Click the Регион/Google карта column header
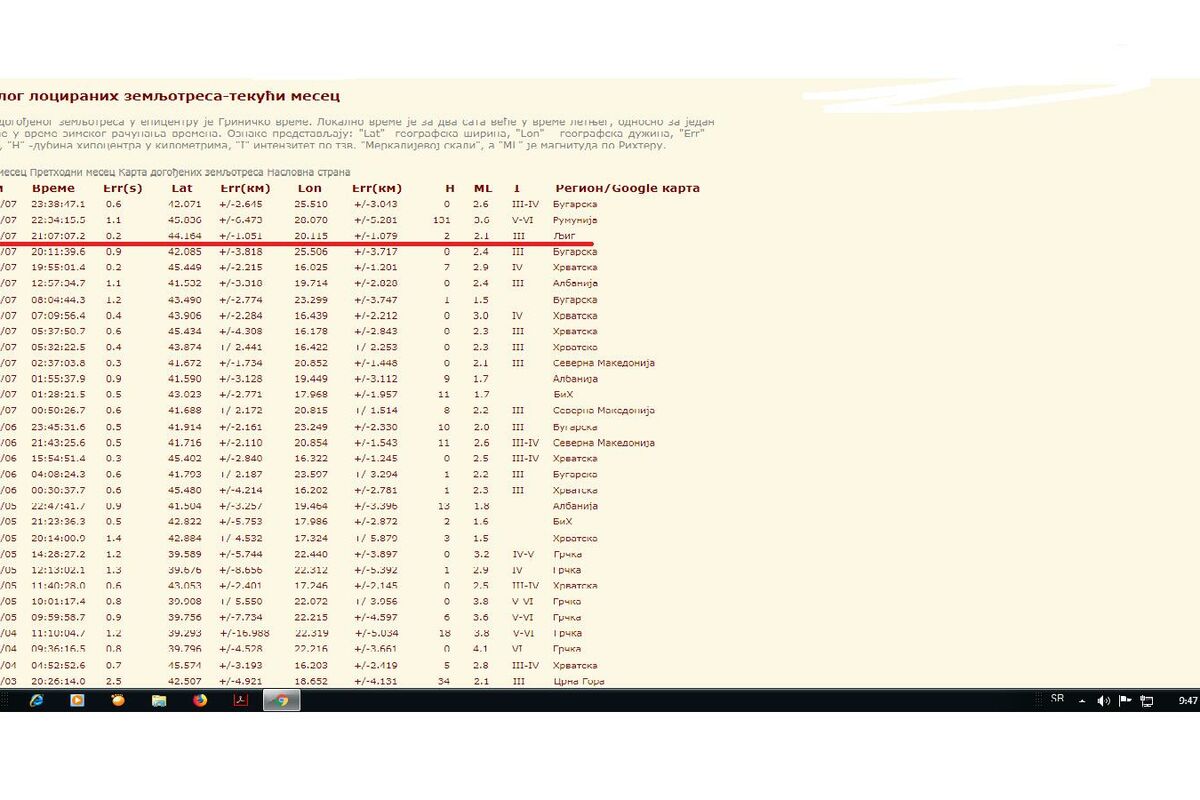 pos(627,188)
